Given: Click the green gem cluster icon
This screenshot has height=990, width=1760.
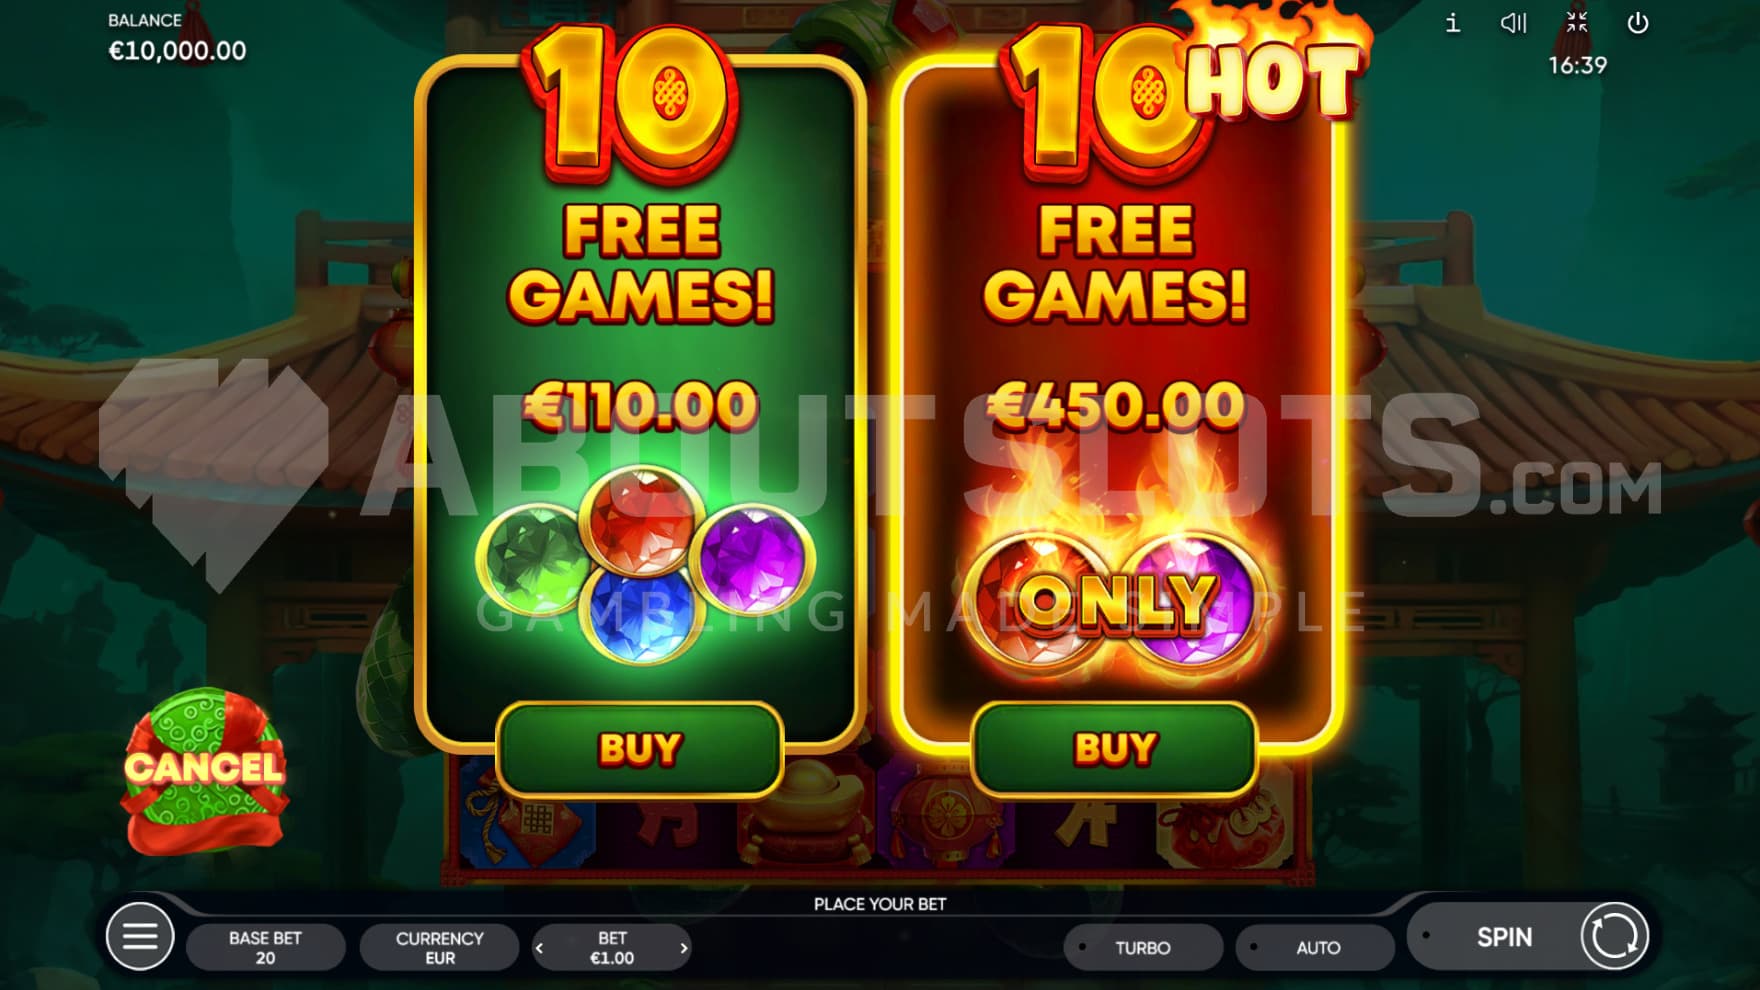Looking at the screenshot, I should 645,563.
